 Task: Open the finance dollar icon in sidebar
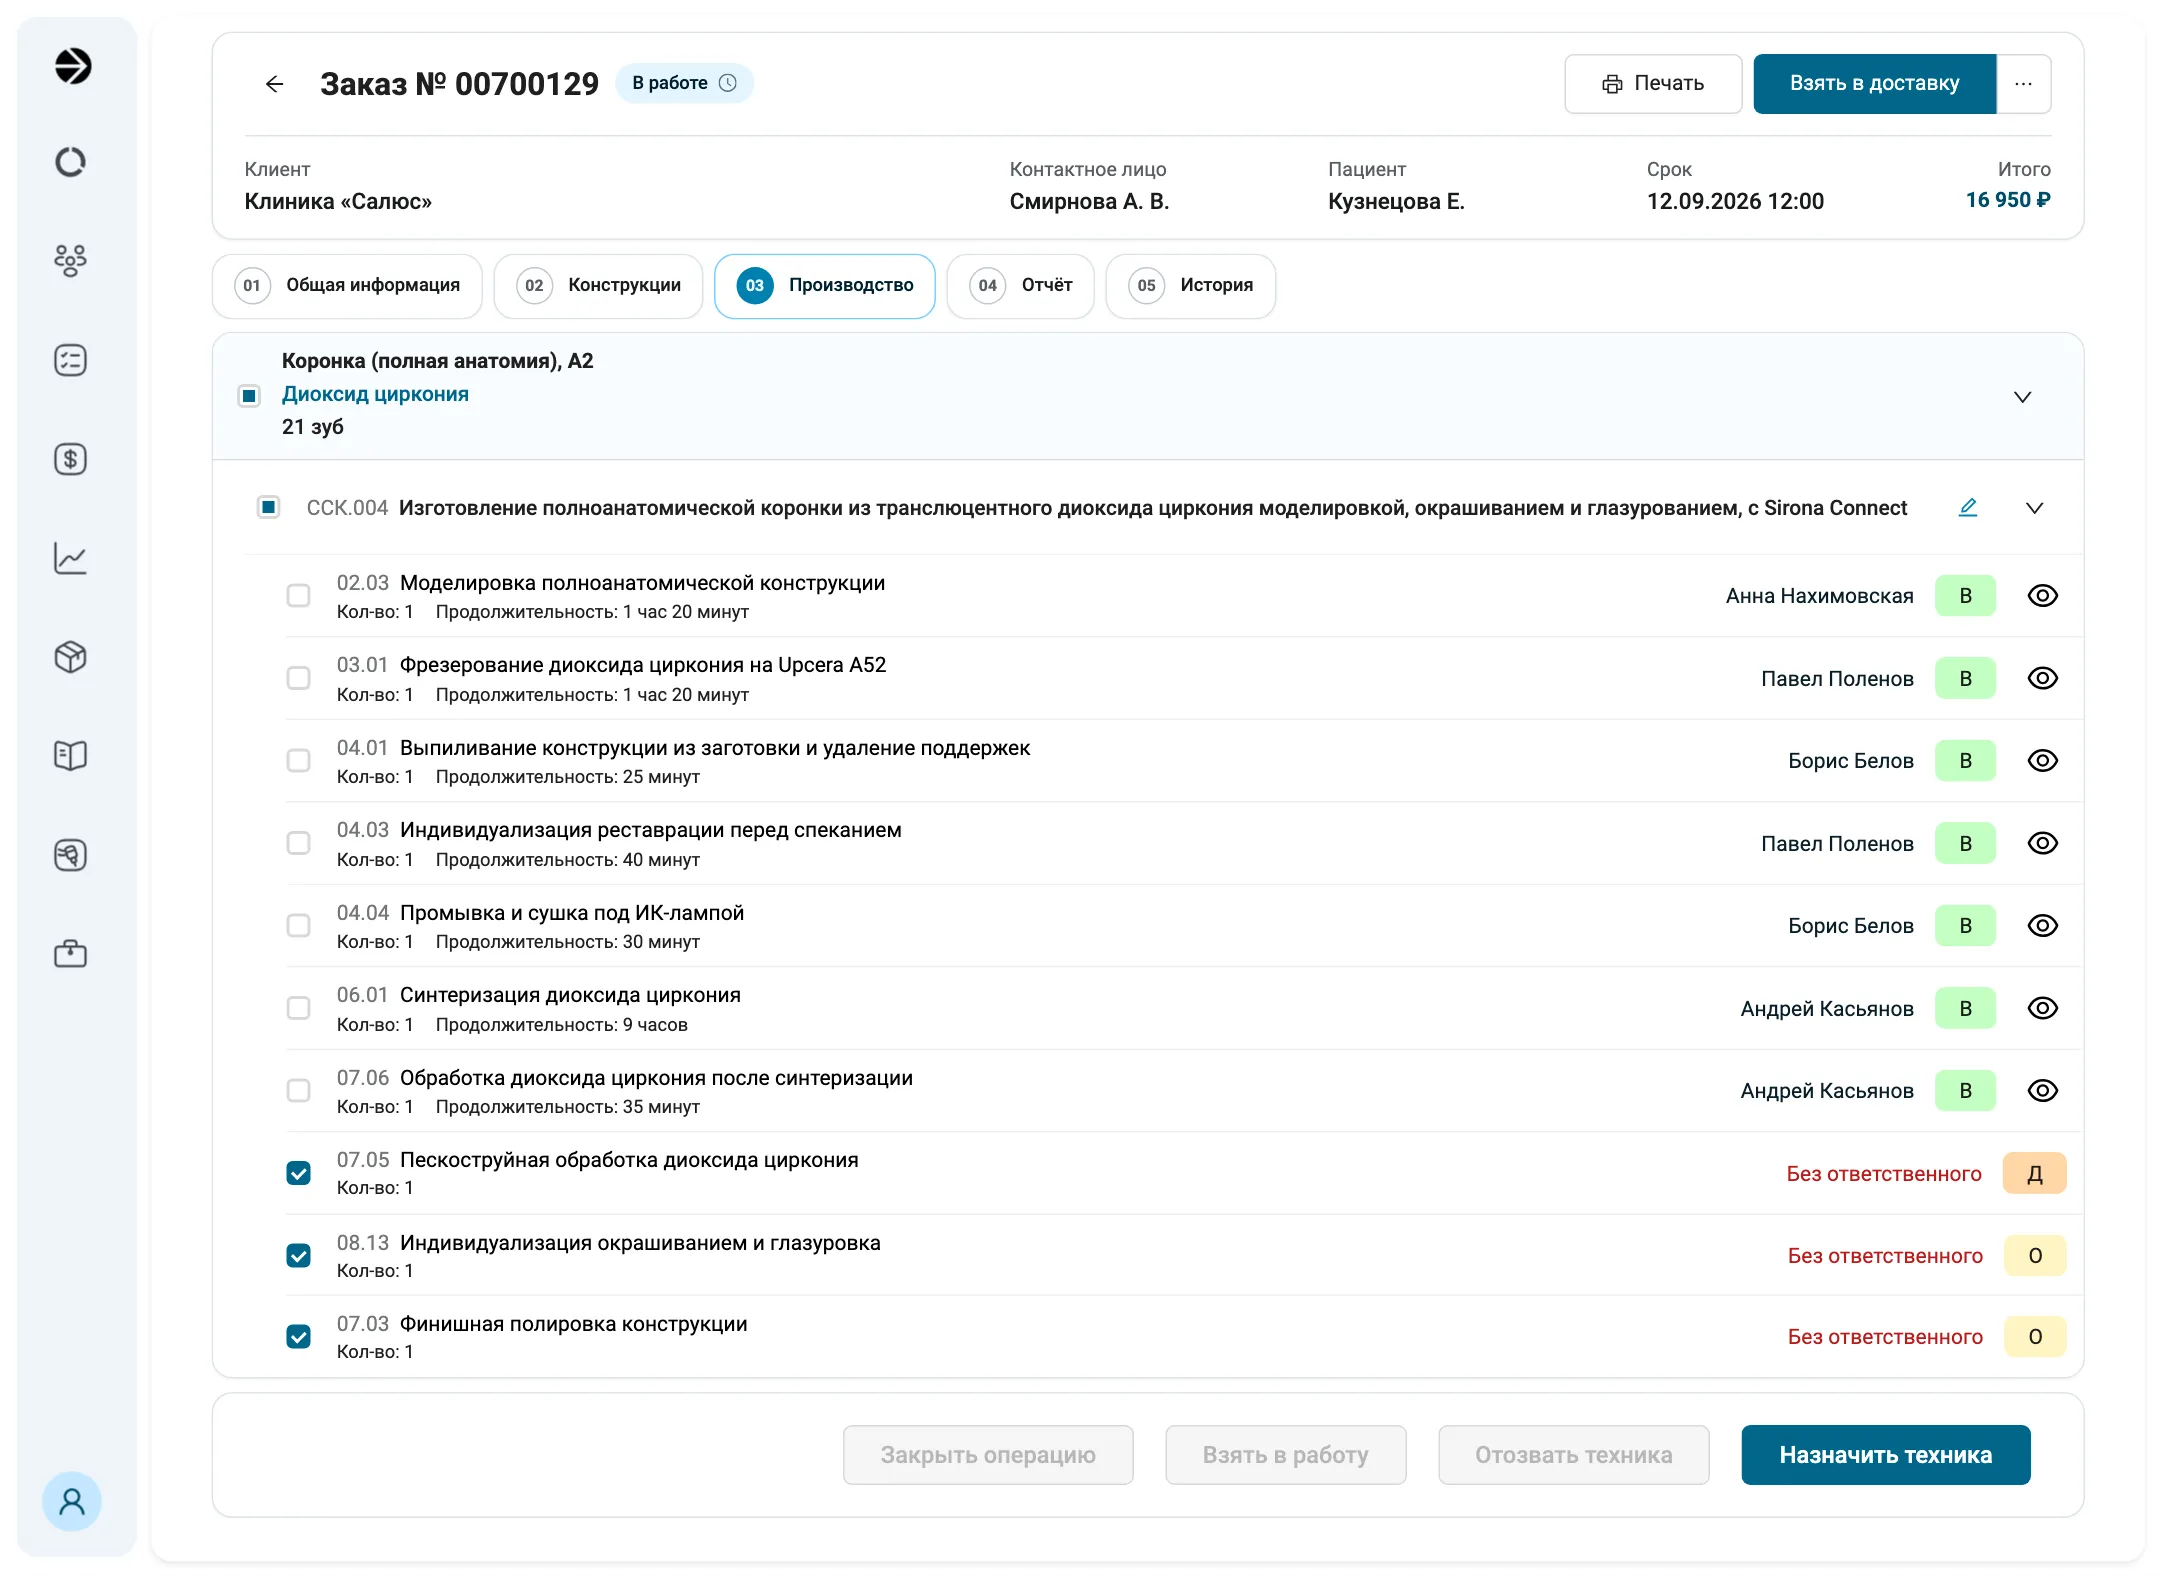70,459
